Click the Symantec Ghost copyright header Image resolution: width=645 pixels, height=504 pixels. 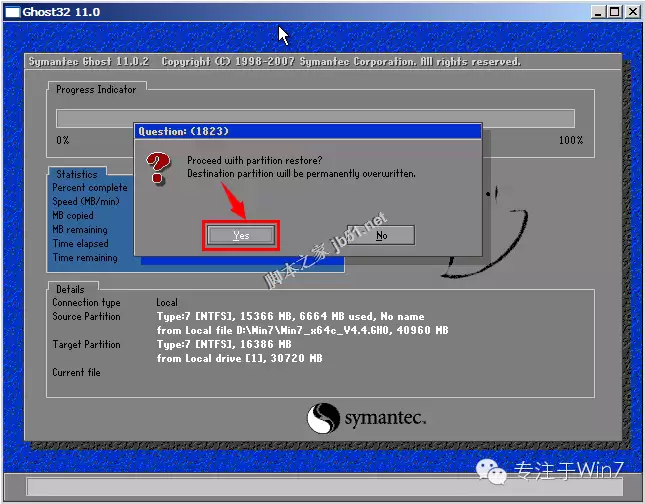click(x=274, y=62)
